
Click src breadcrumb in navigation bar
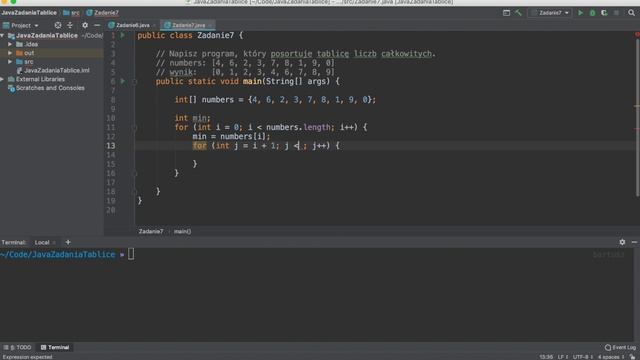[71, 13]
